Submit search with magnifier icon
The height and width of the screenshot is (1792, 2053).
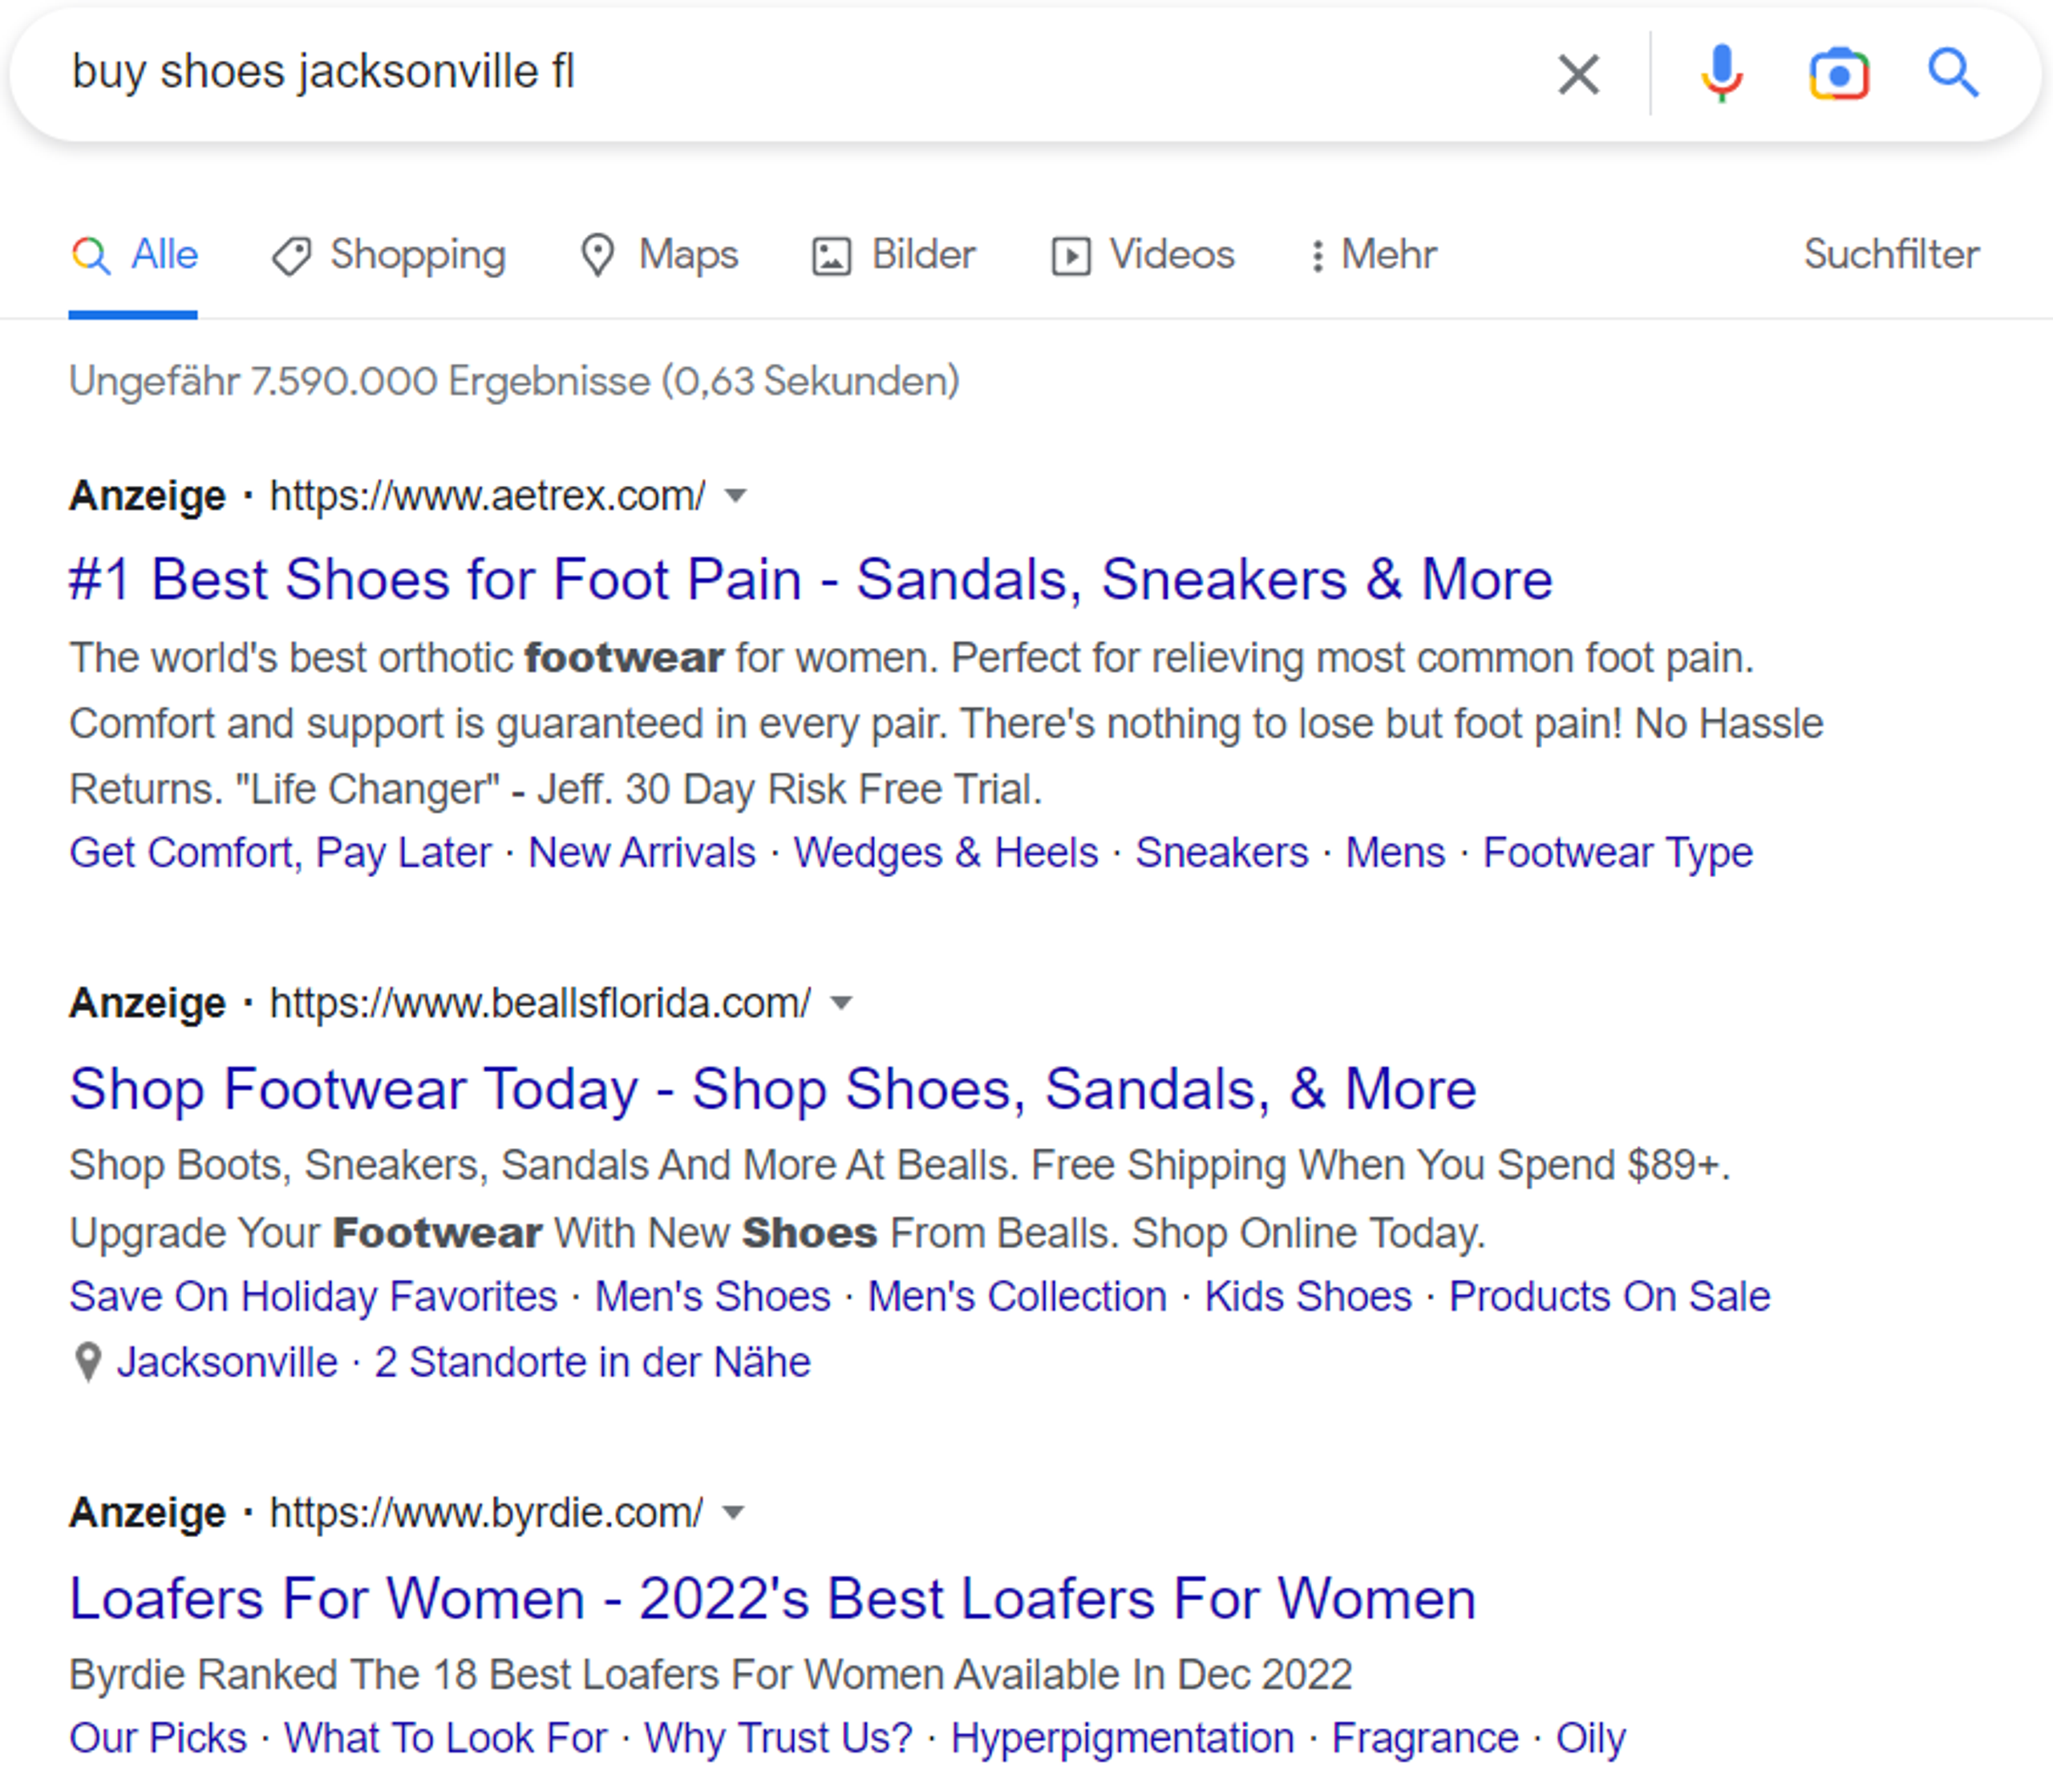coord(1952,74)
